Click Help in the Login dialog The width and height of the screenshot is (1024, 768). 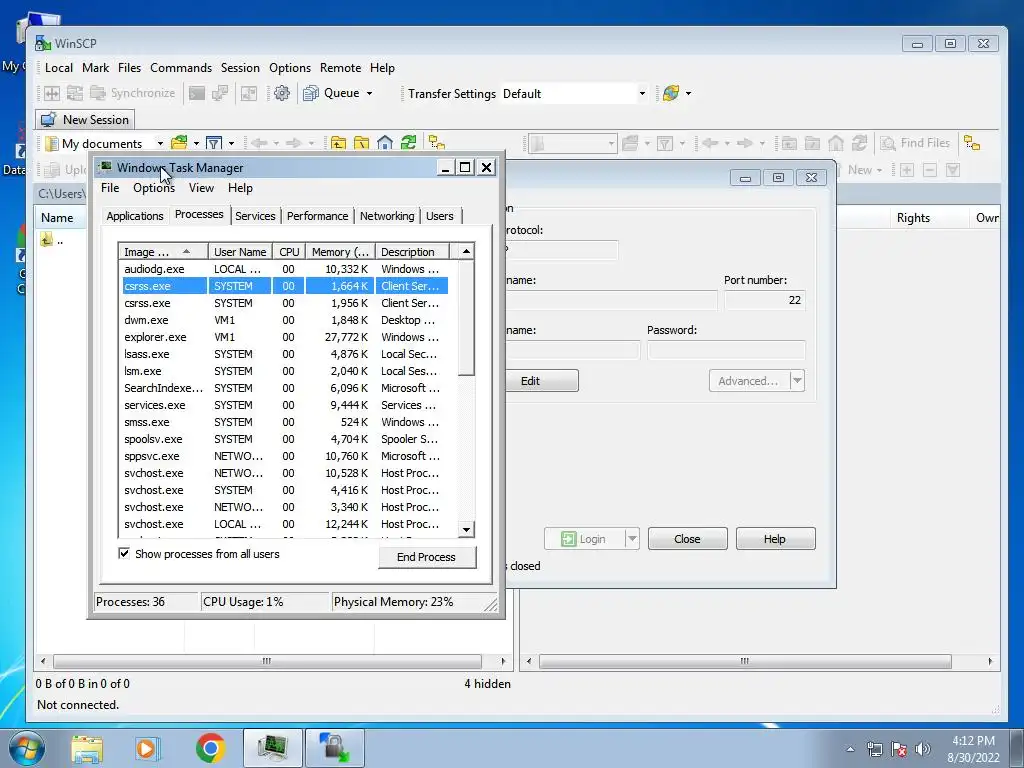pyautogui.click(x=775, y=539)
